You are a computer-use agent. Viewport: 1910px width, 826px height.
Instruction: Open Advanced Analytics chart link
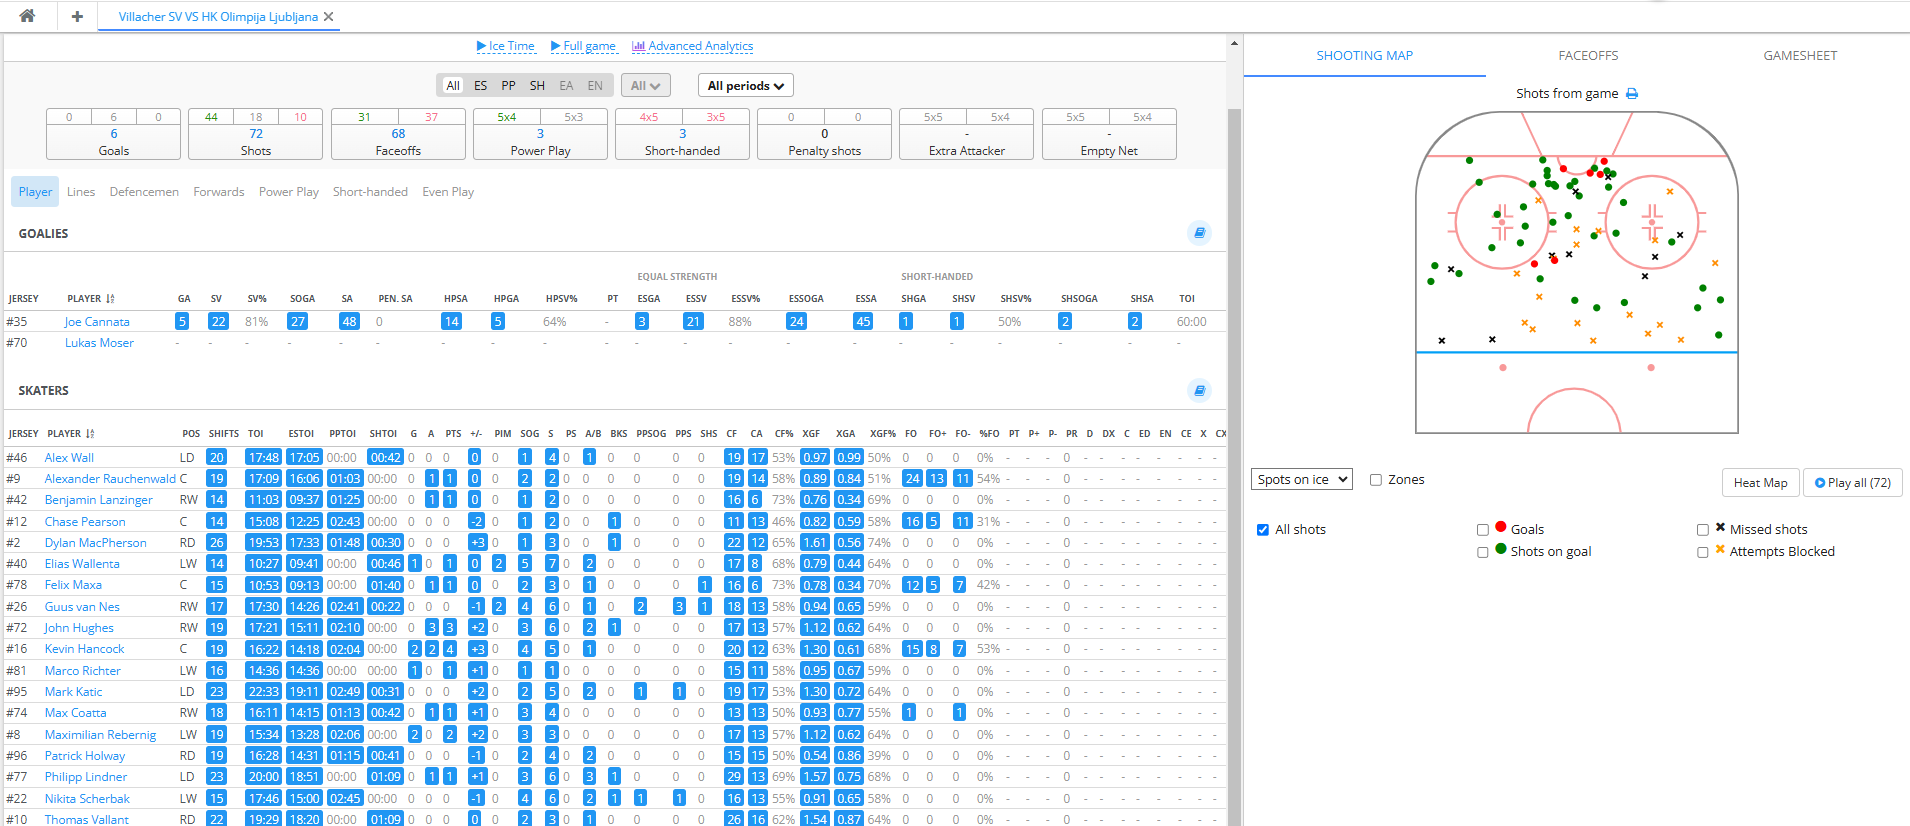point(692,46)
